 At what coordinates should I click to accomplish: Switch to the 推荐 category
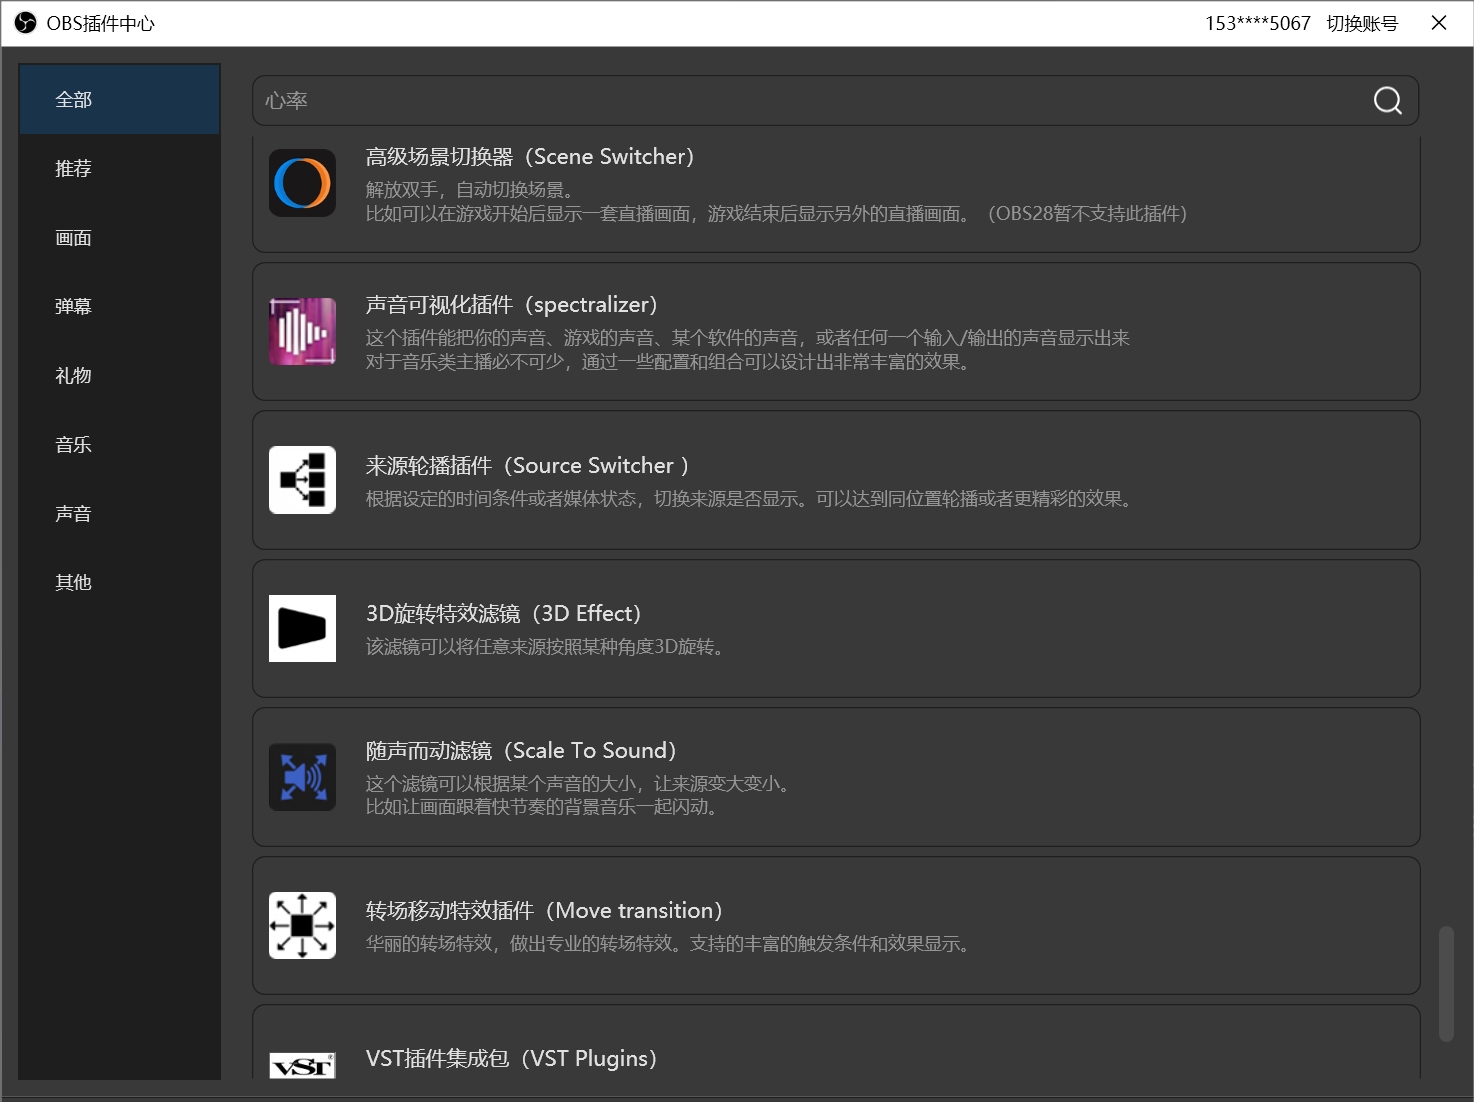point(119,168)
